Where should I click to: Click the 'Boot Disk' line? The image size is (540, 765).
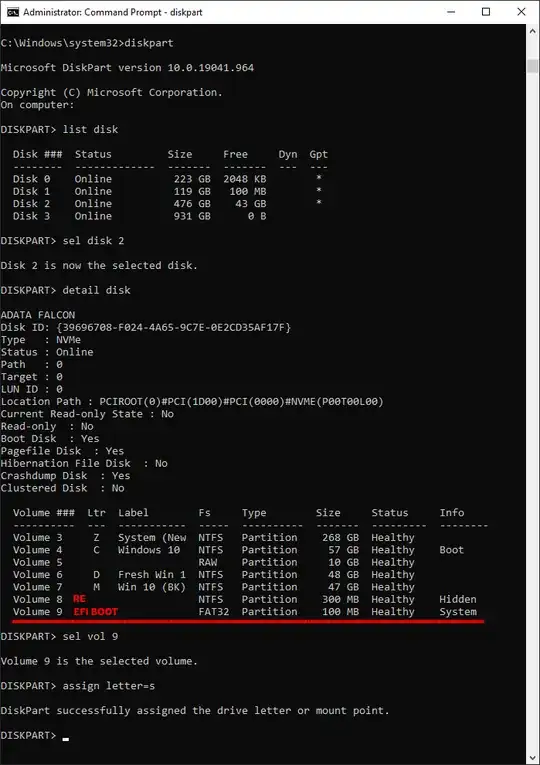pyautogui.click(x=50, y=439)
